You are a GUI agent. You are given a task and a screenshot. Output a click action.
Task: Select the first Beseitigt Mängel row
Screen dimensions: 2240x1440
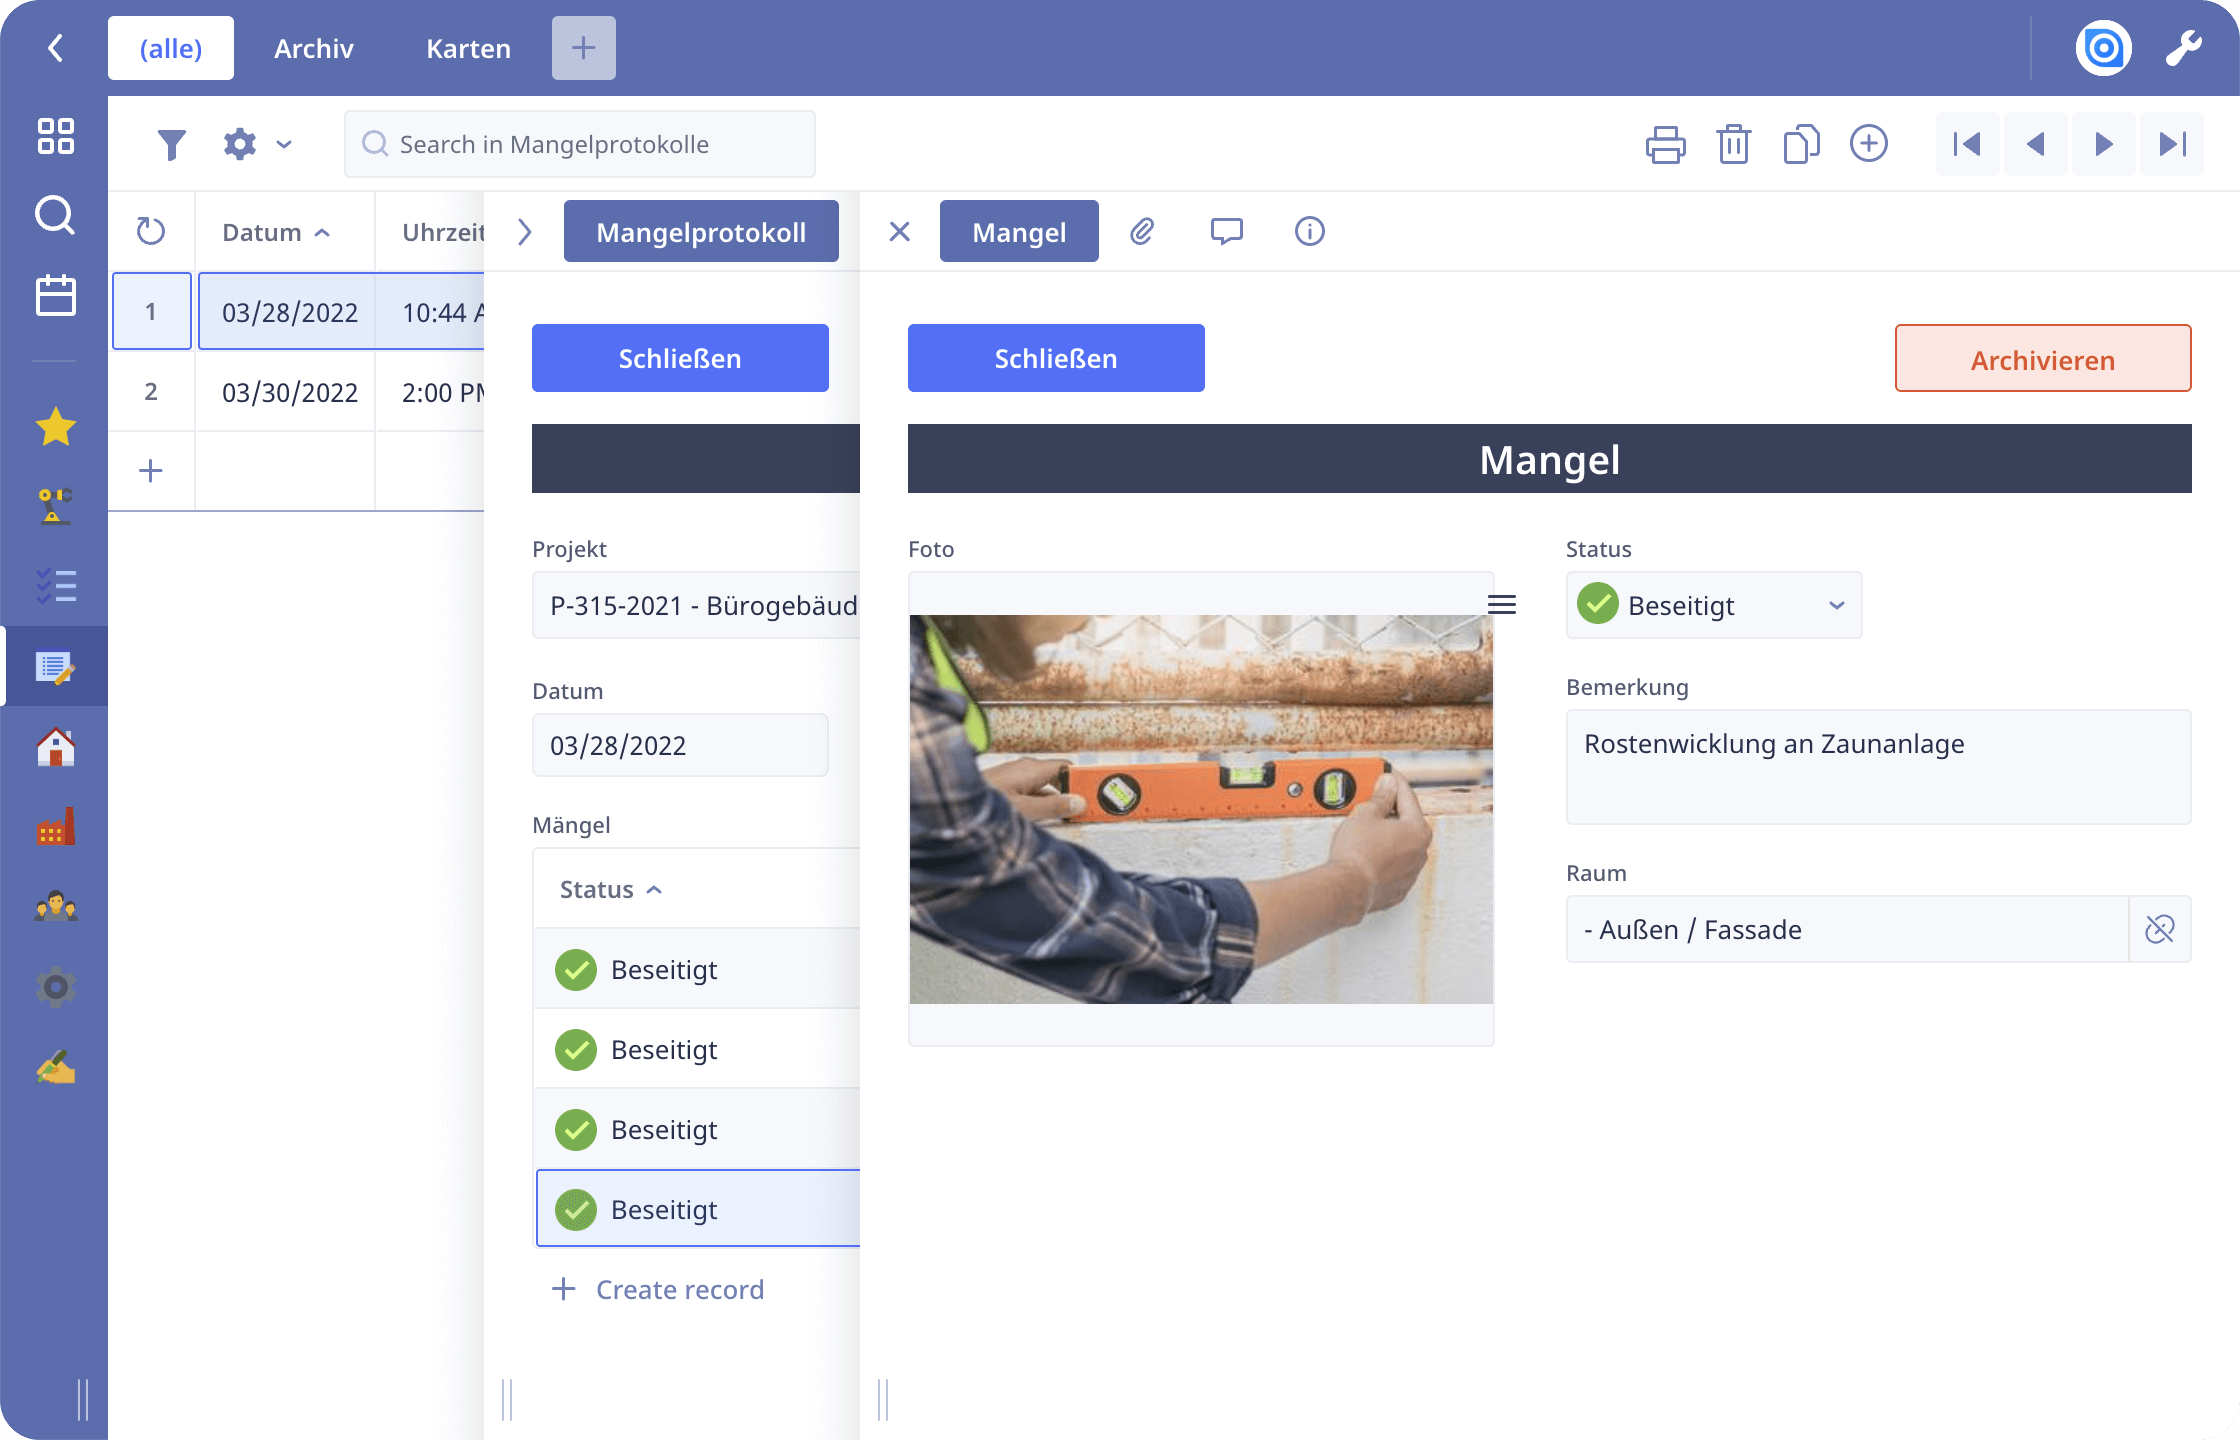click(698, 969)
